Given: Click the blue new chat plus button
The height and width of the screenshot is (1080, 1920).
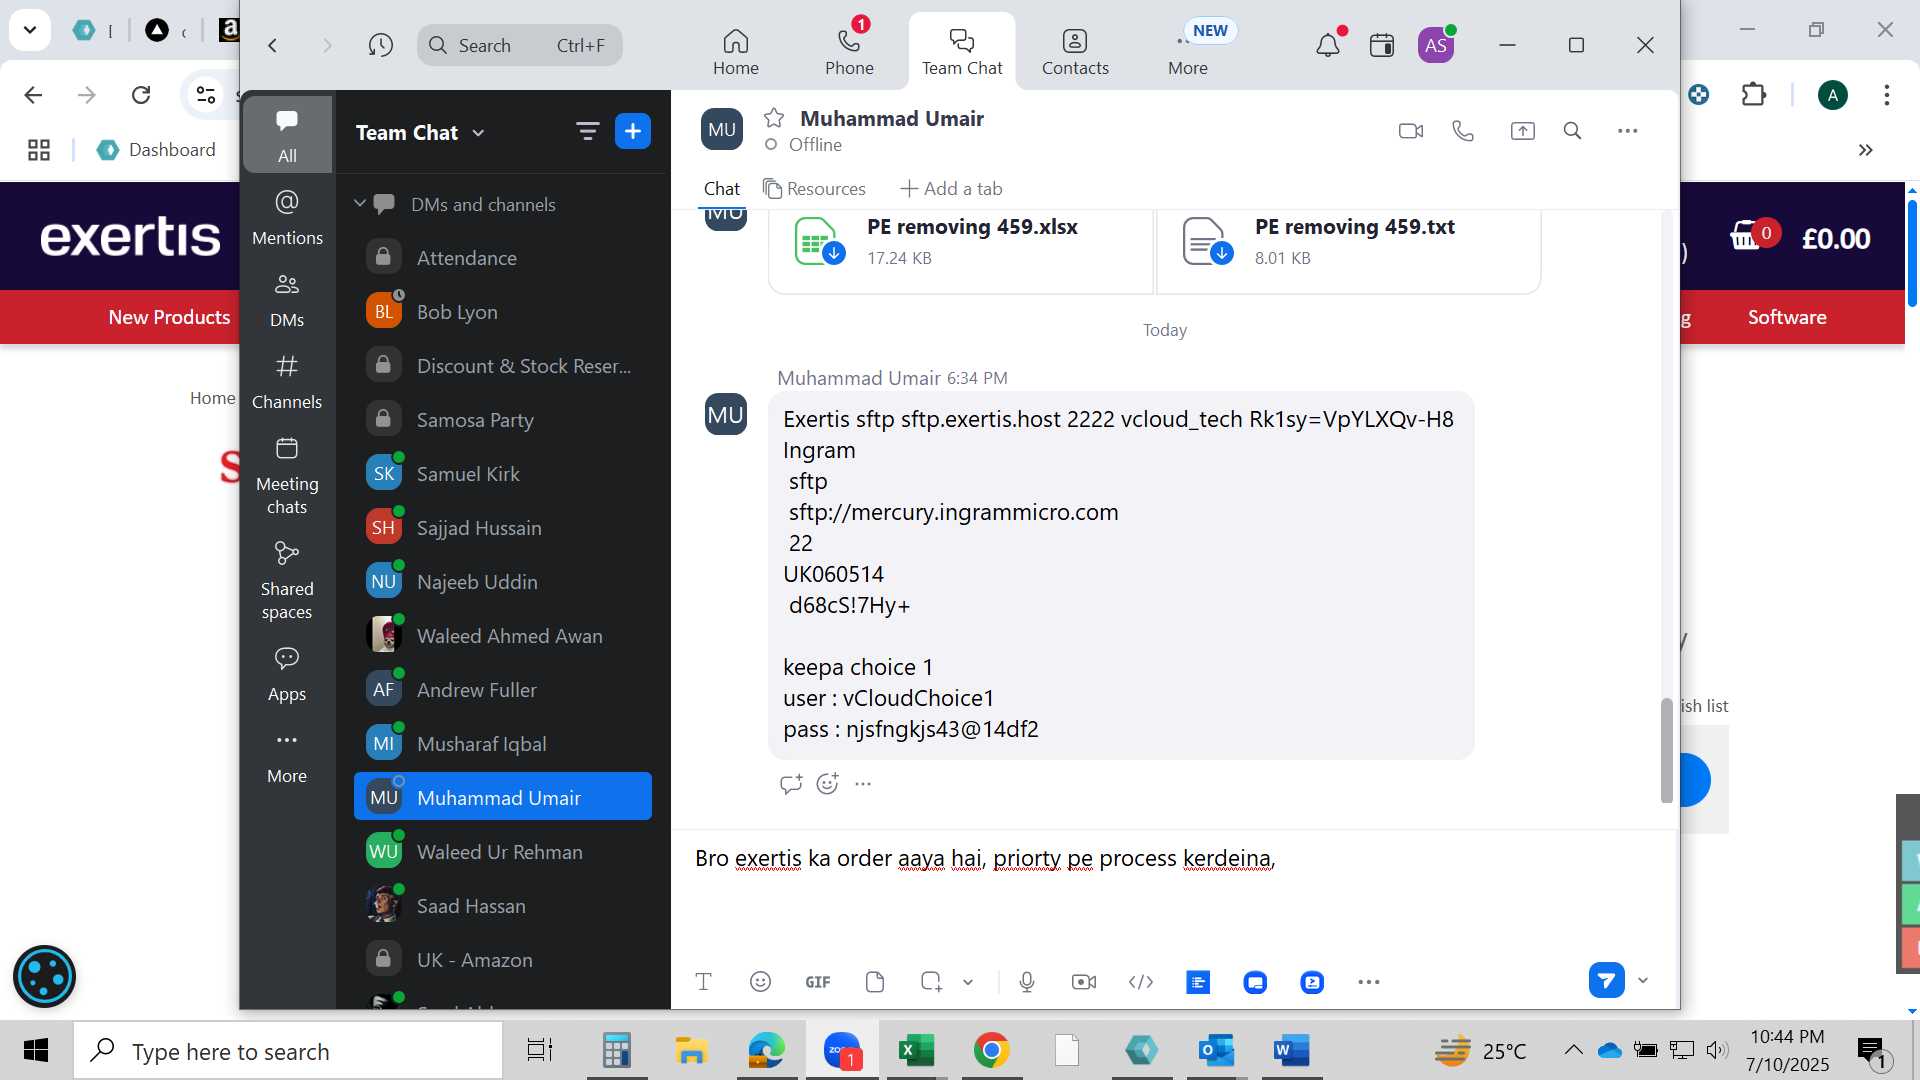Looking at the screenshot, I should tap(633, 131).
